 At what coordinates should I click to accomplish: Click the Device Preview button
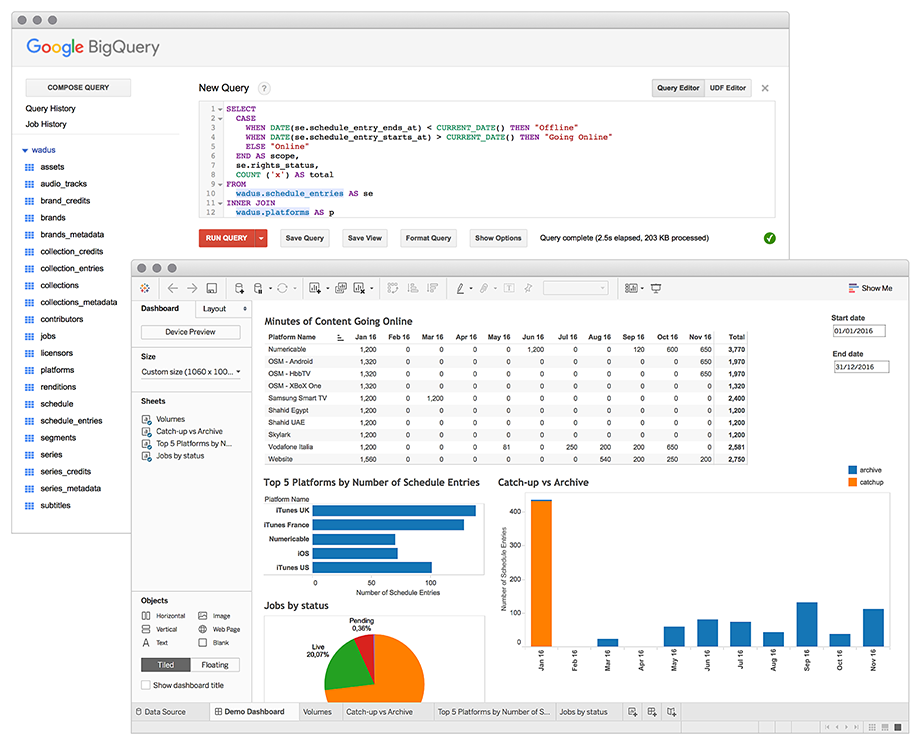click(x=191, y=332)
